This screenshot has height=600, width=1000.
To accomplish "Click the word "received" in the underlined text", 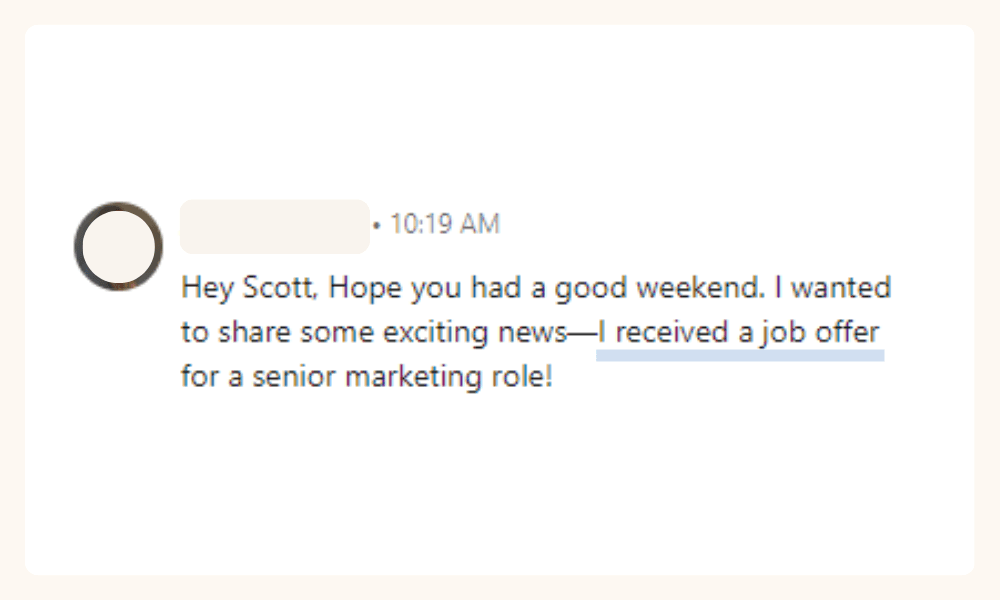I will [671, 334].
